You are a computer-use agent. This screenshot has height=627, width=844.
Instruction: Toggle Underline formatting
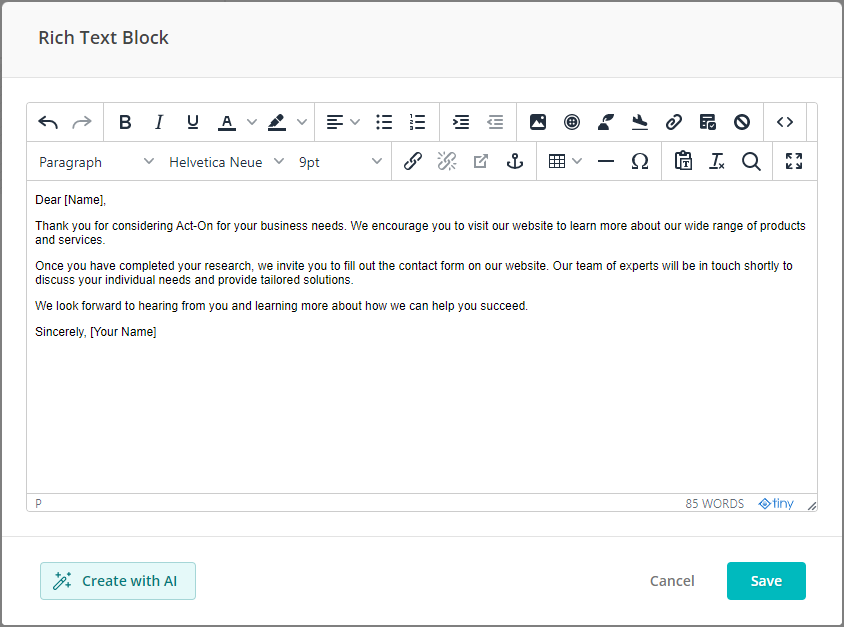[x=193, y=122]
